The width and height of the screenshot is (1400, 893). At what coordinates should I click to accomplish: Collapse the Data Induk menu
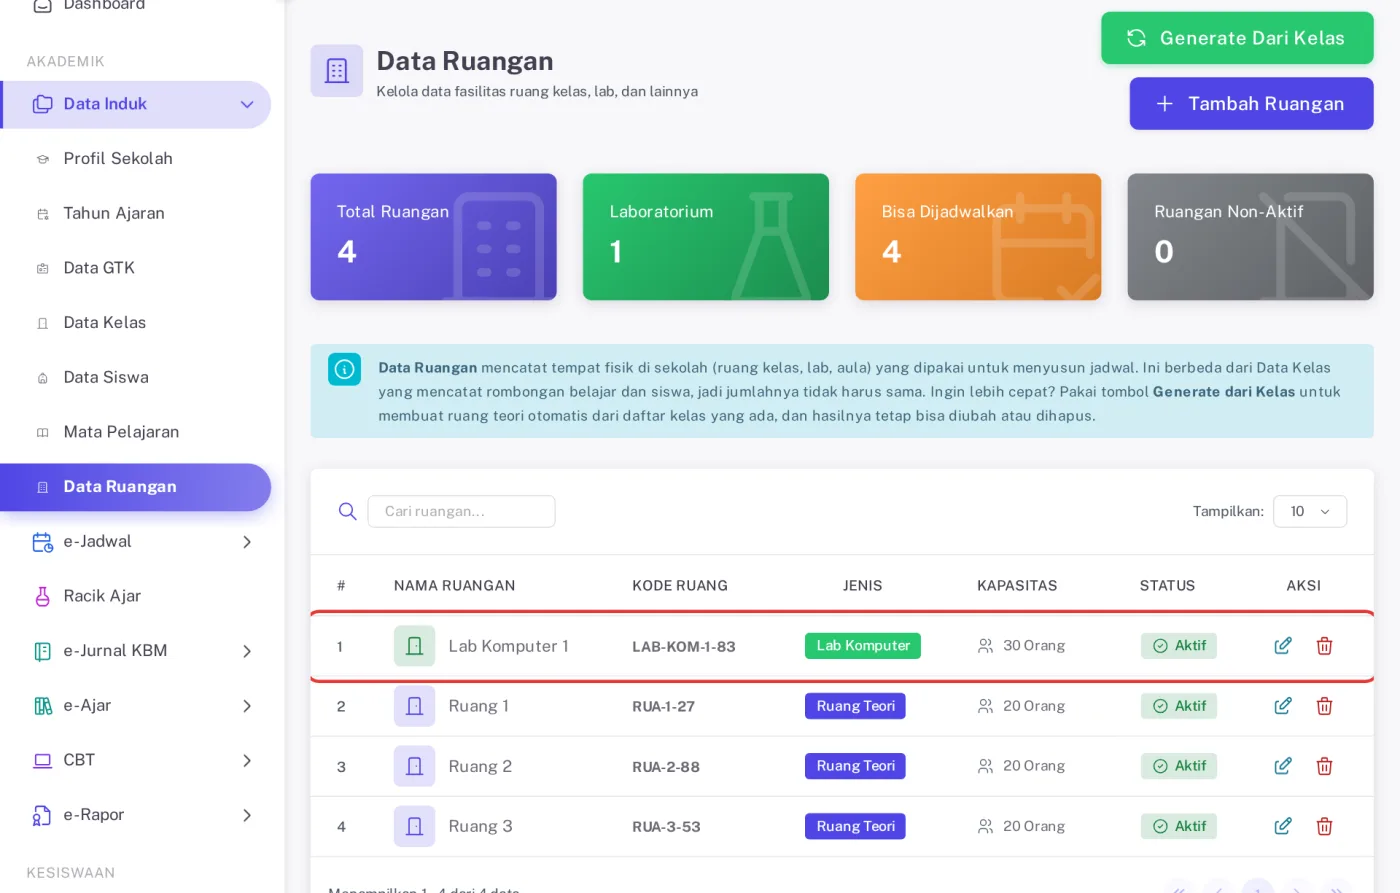tap(247, 105)
